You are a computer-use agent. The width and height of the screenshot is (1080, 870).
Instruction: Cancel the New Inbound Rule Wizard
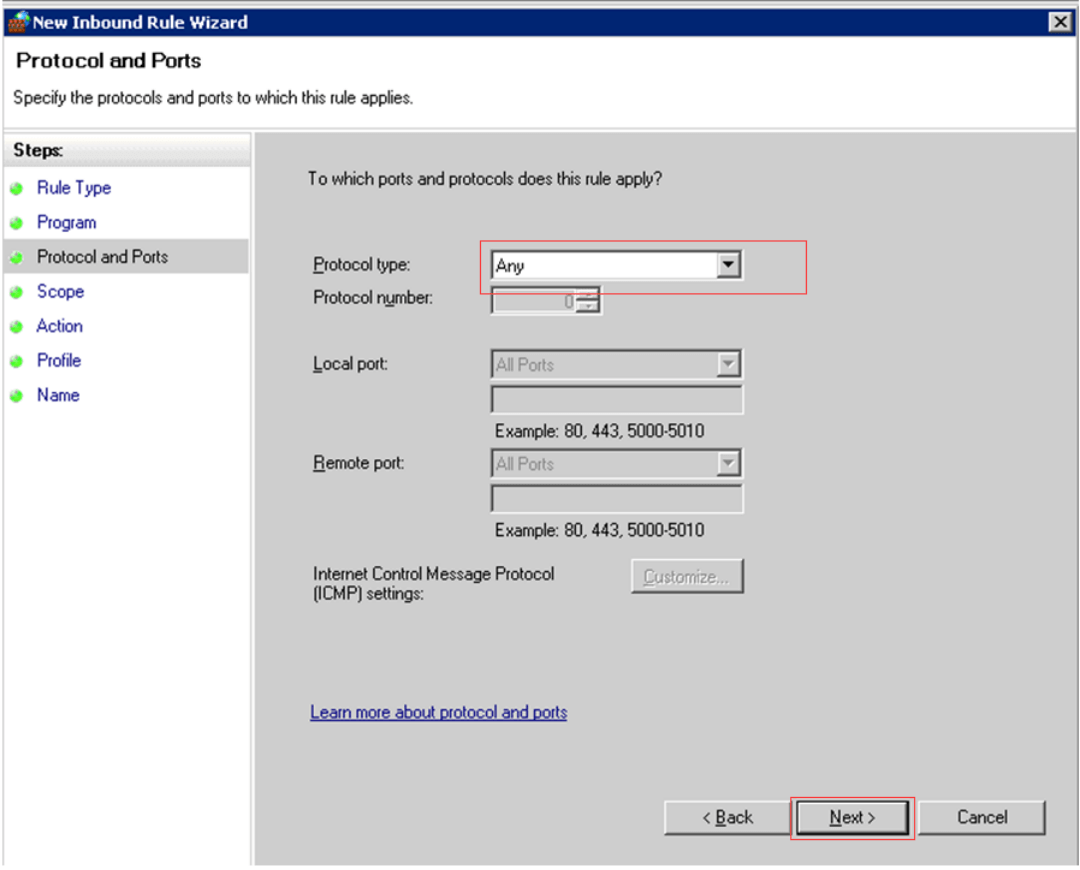[981, 817]
